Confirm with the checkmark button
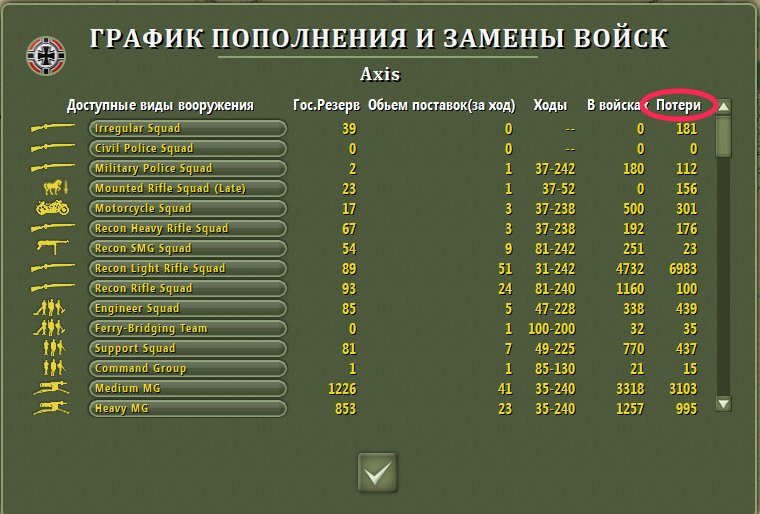The height and width of the screenshot is (514, 760). click(378, 473)
